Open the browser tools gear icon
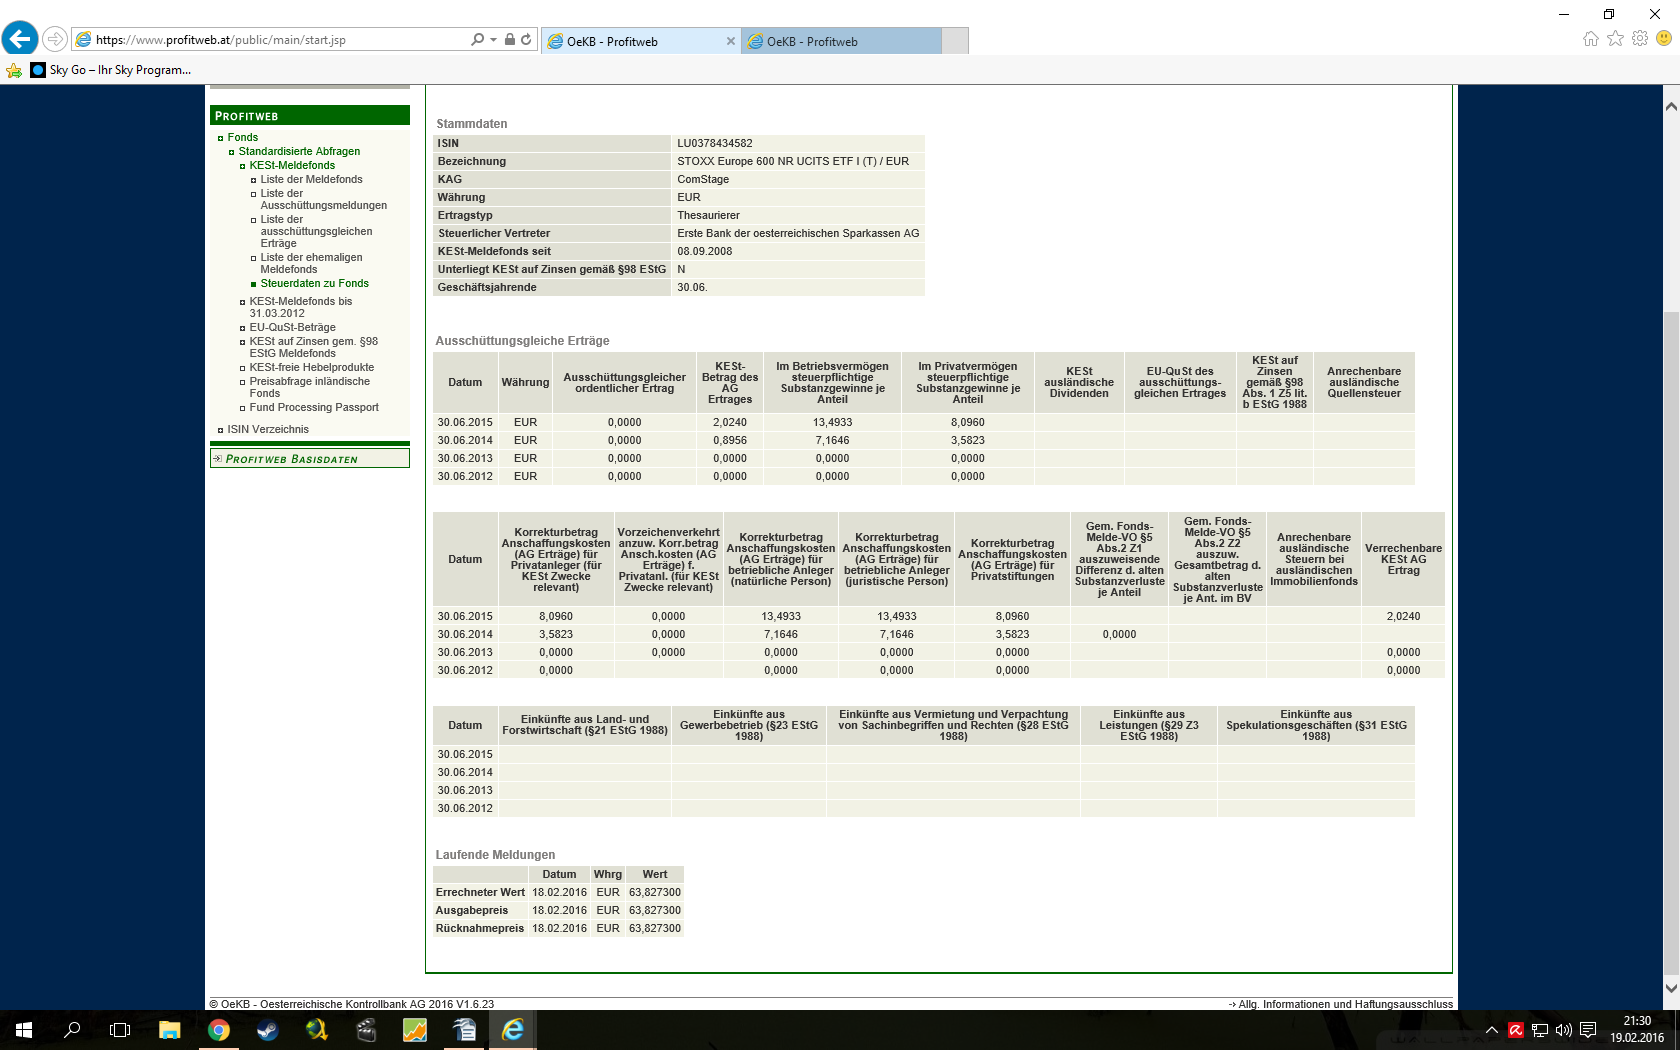 (1640, 39)
